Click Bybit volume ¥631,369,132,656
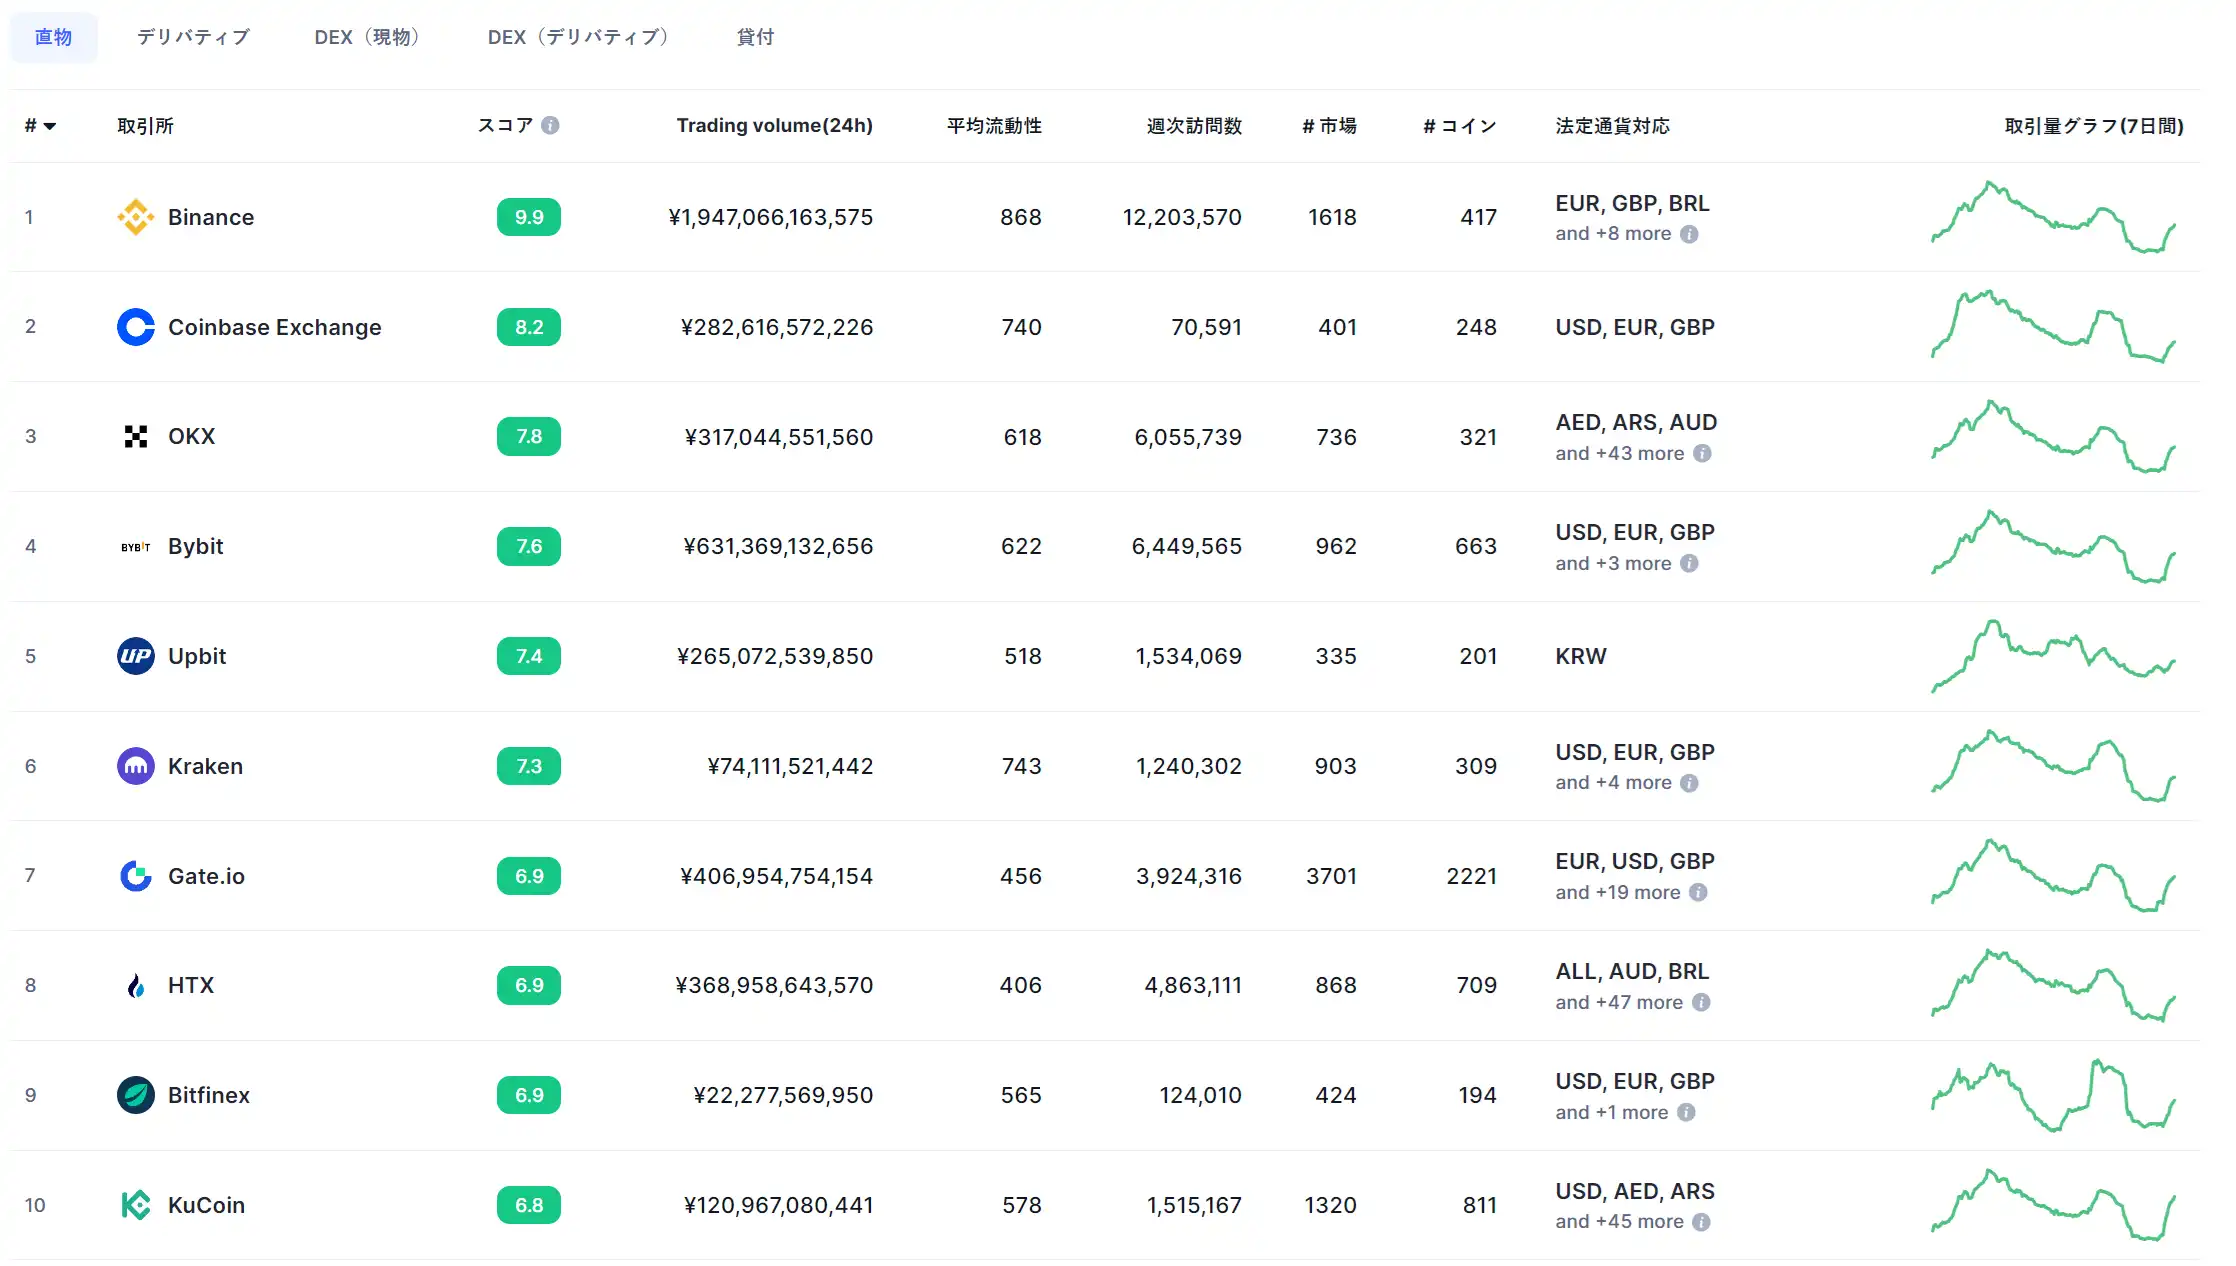2236x1266 pixels. coord(778,546)
